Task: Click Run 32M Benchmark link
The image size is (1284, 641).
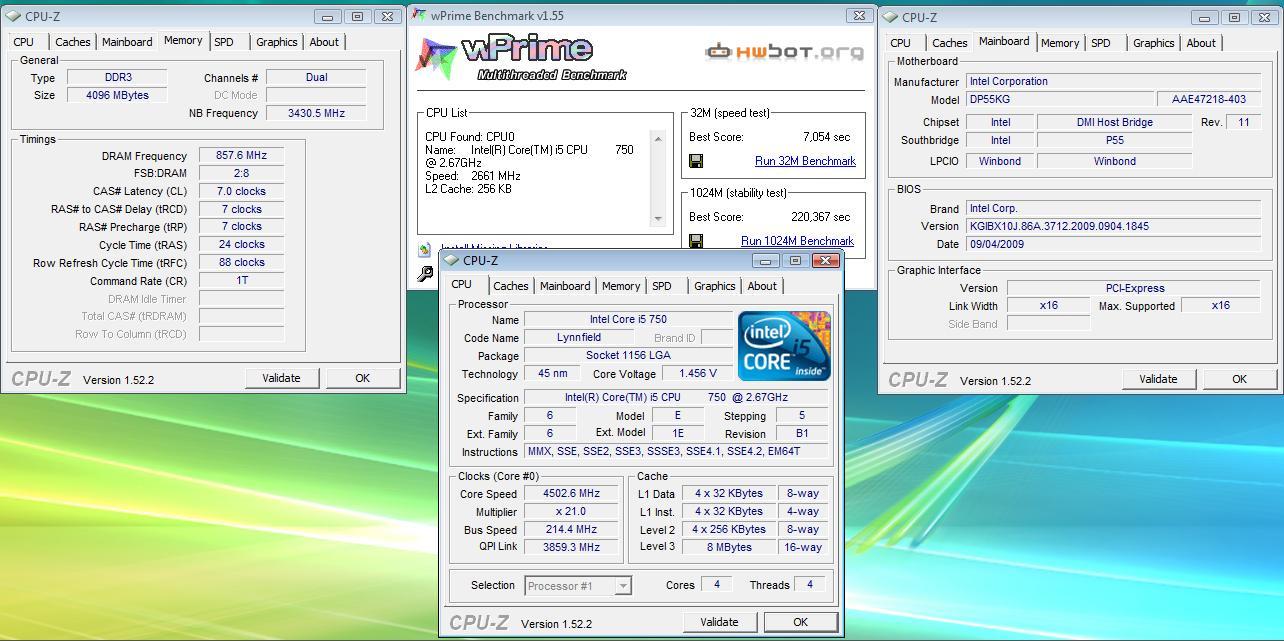Action: 805,161
